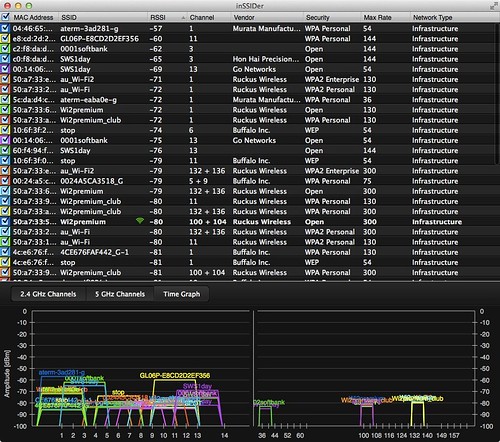Toggle checkbox for aterm-eaba0e-g network

[x=5, y=99]
